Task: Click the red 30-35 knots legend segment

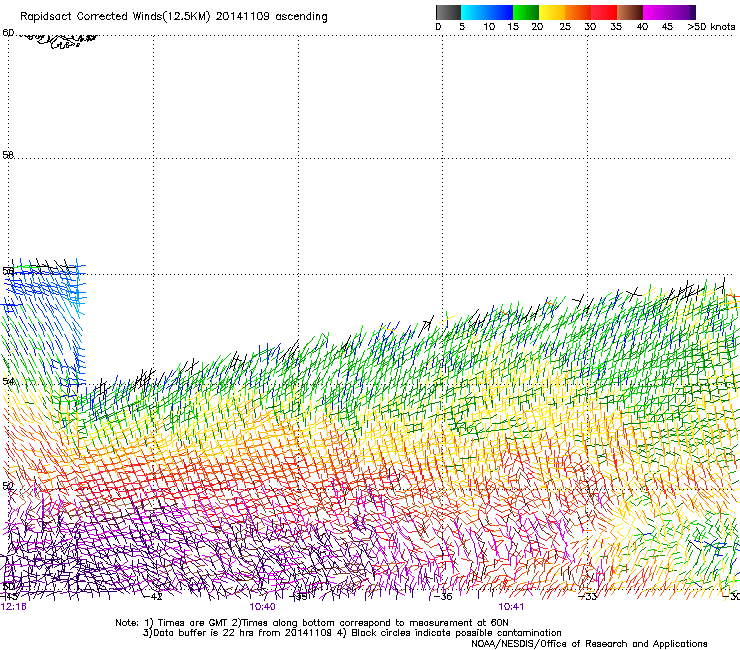Action: pyautogui.click(x=604, y=12)
